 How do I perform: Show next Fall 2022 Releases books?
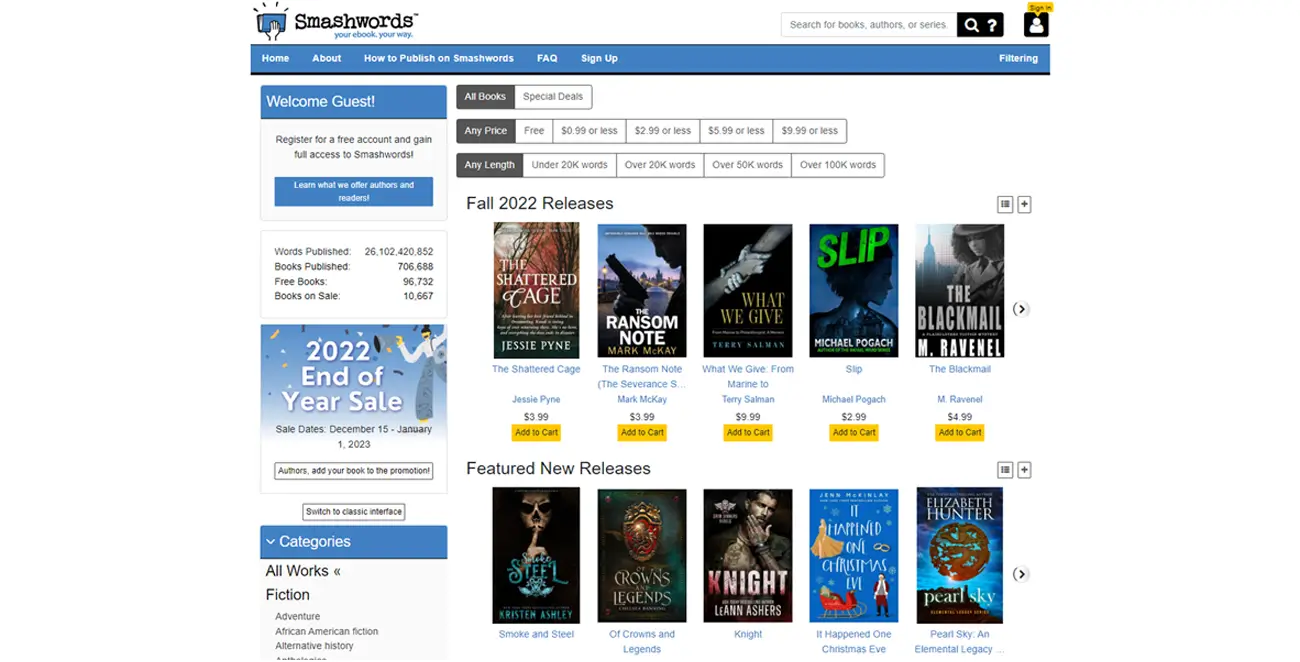tap(1020, 309)
